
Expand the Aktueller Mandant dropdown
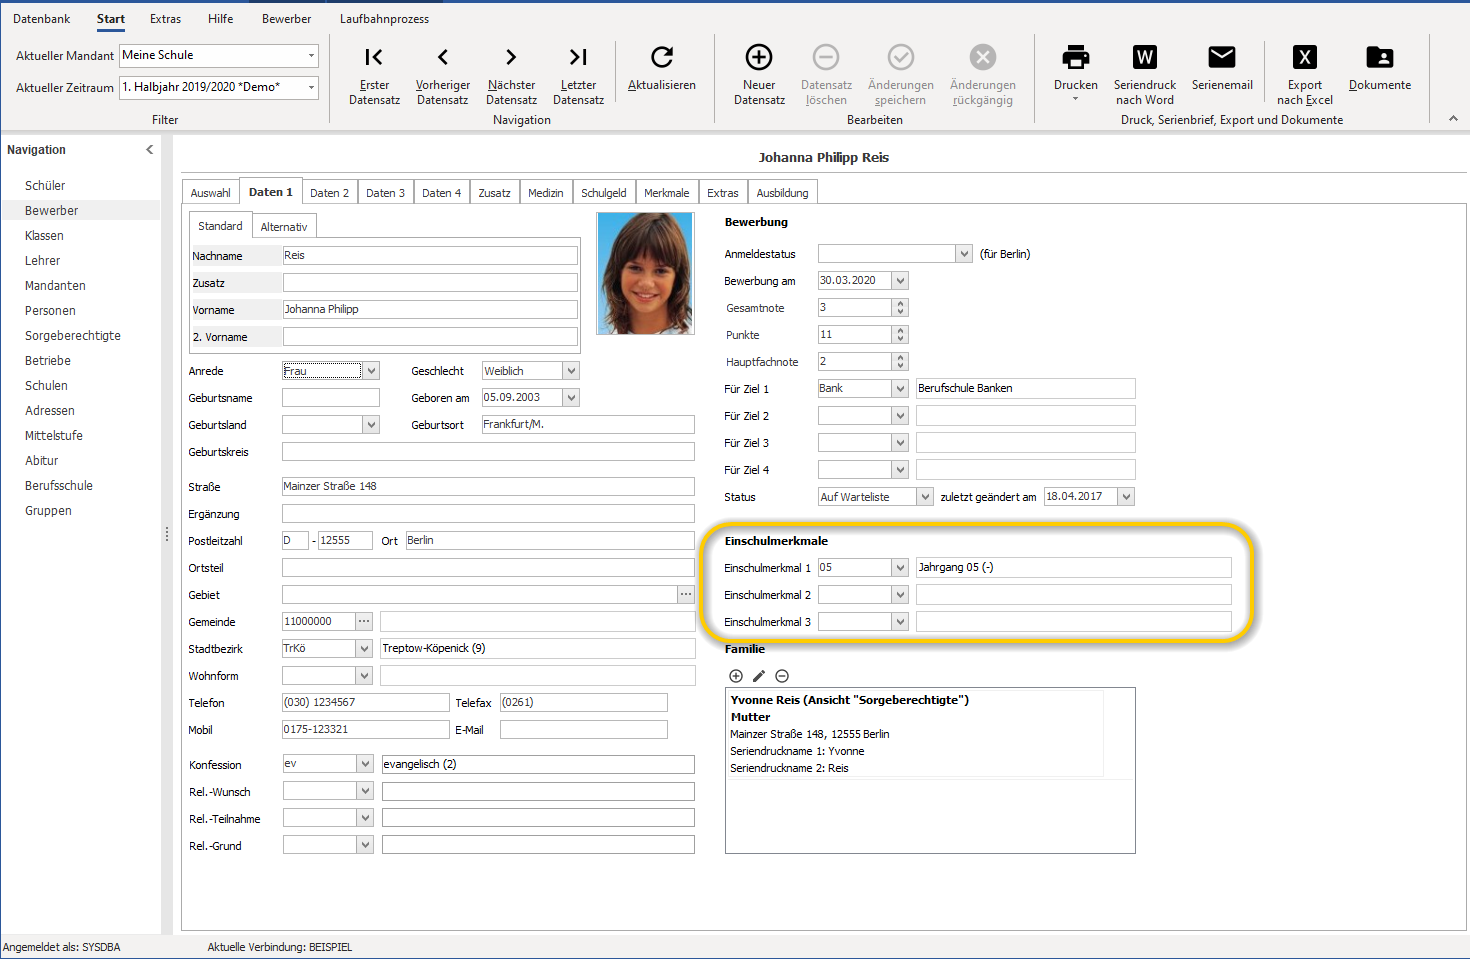311,56
